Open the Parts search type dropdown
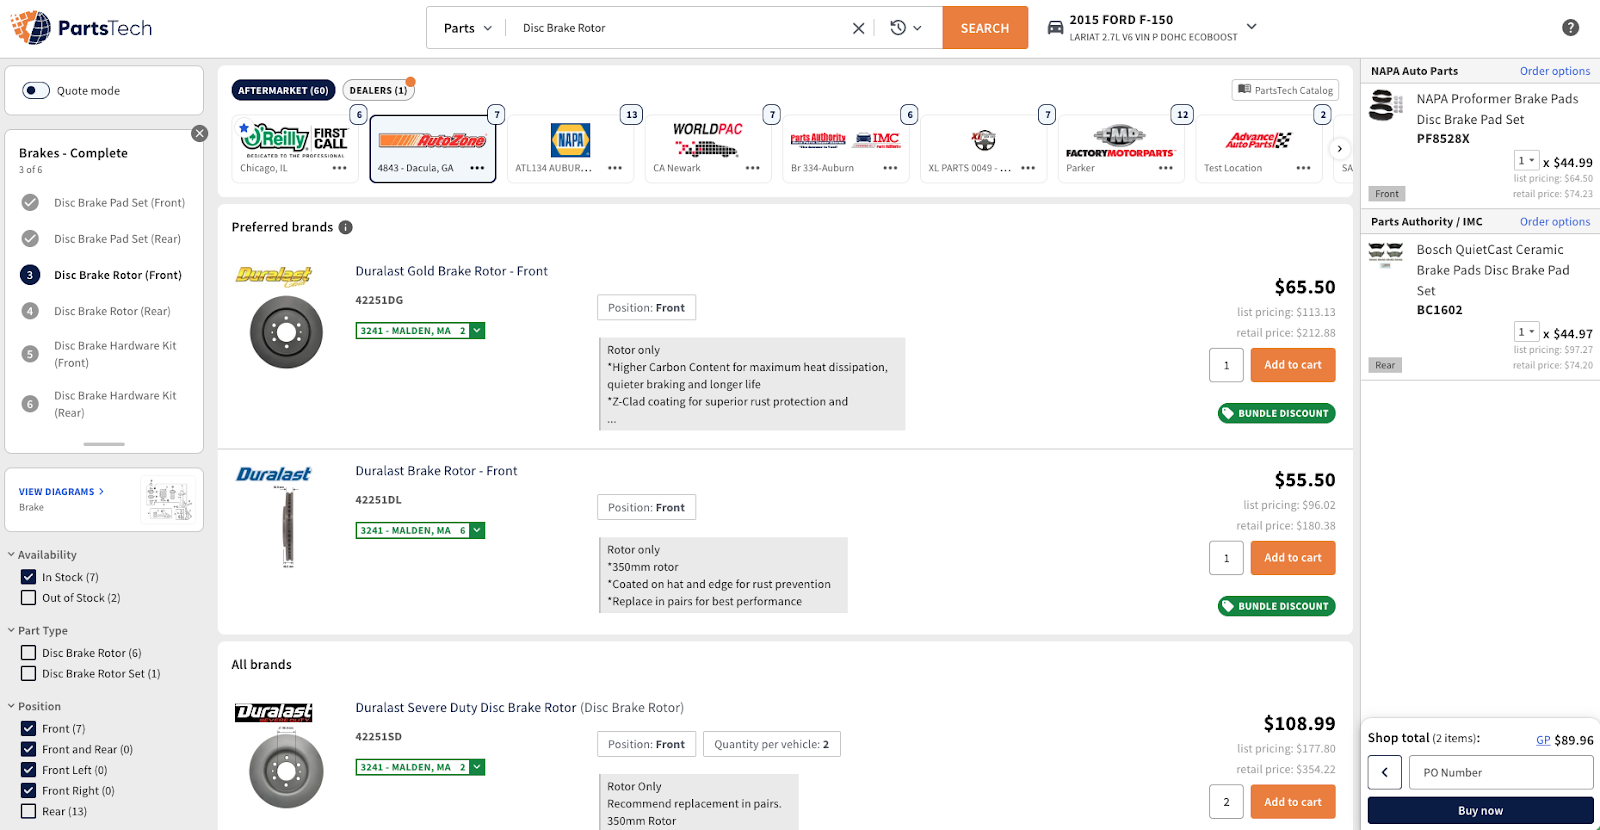The image size is (1600, 830). coord(467,28)
